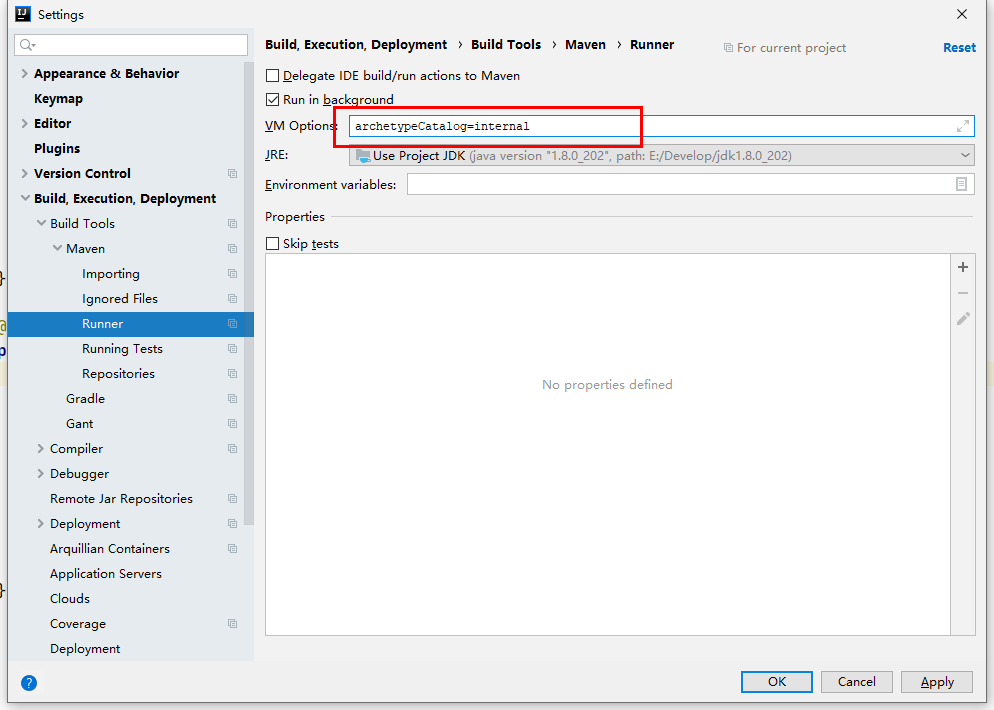Uncheck Run in background
The image size is (994, 710).
273,100
